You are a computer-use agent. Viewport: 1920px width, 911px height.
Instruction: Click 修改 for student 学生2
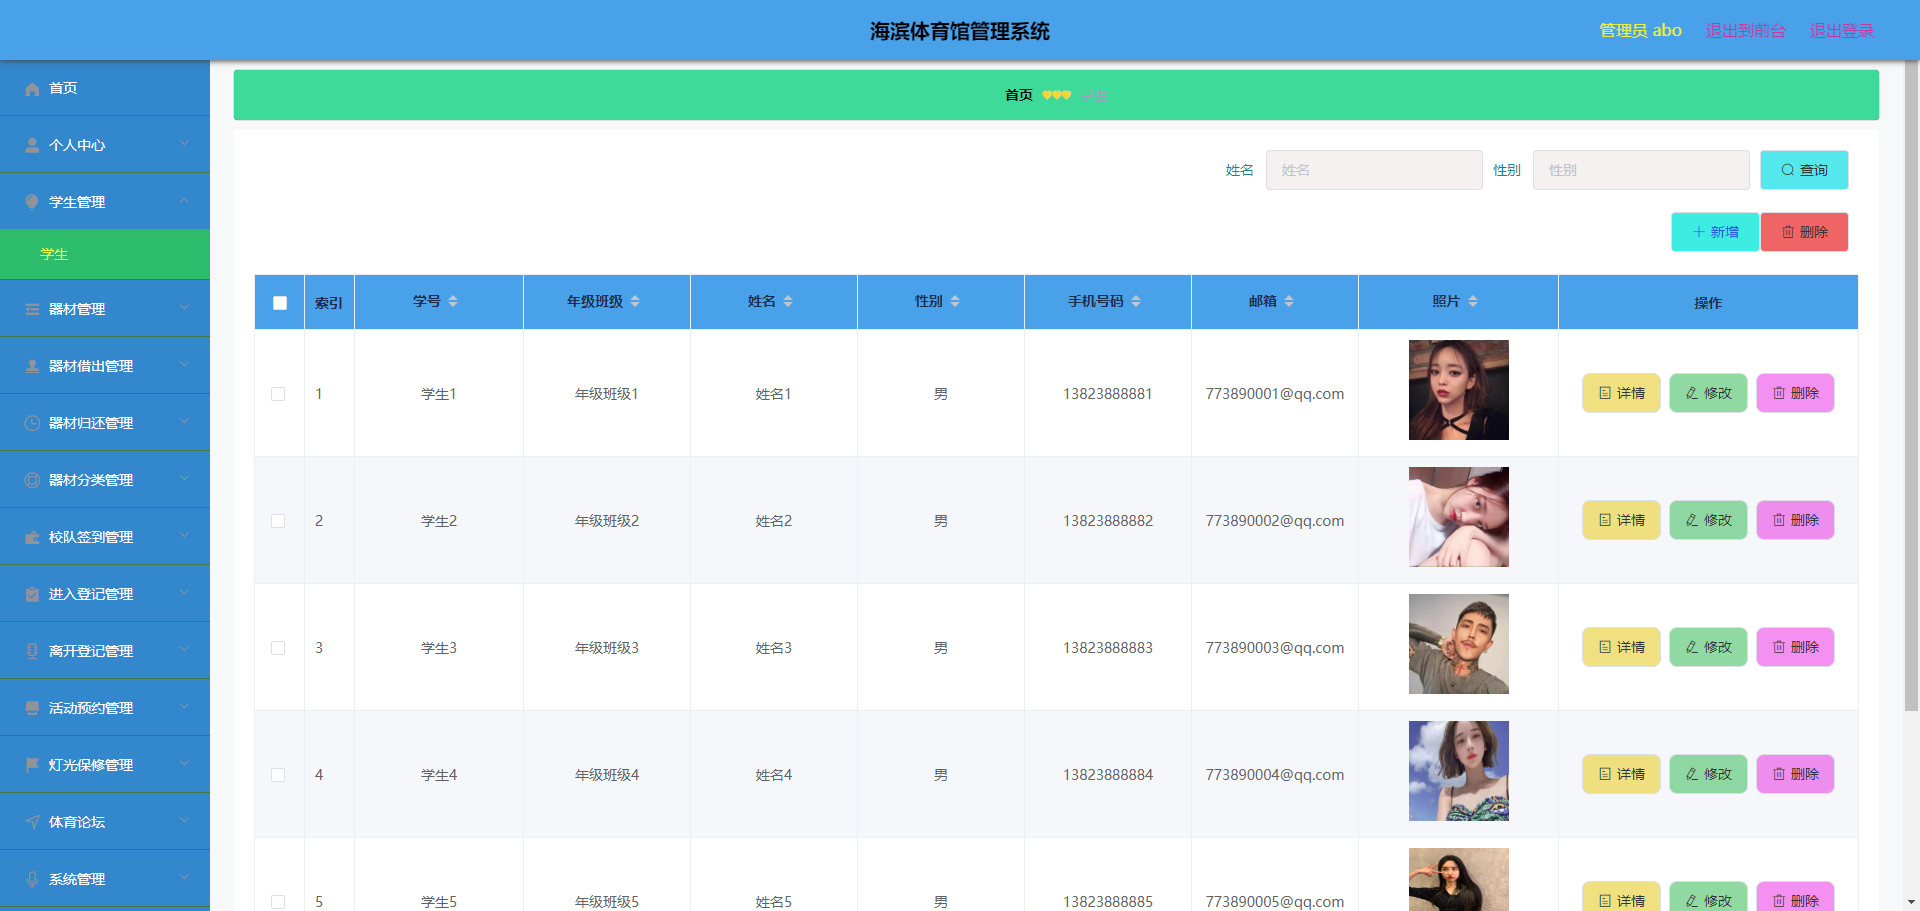[x=1708, y=520]
